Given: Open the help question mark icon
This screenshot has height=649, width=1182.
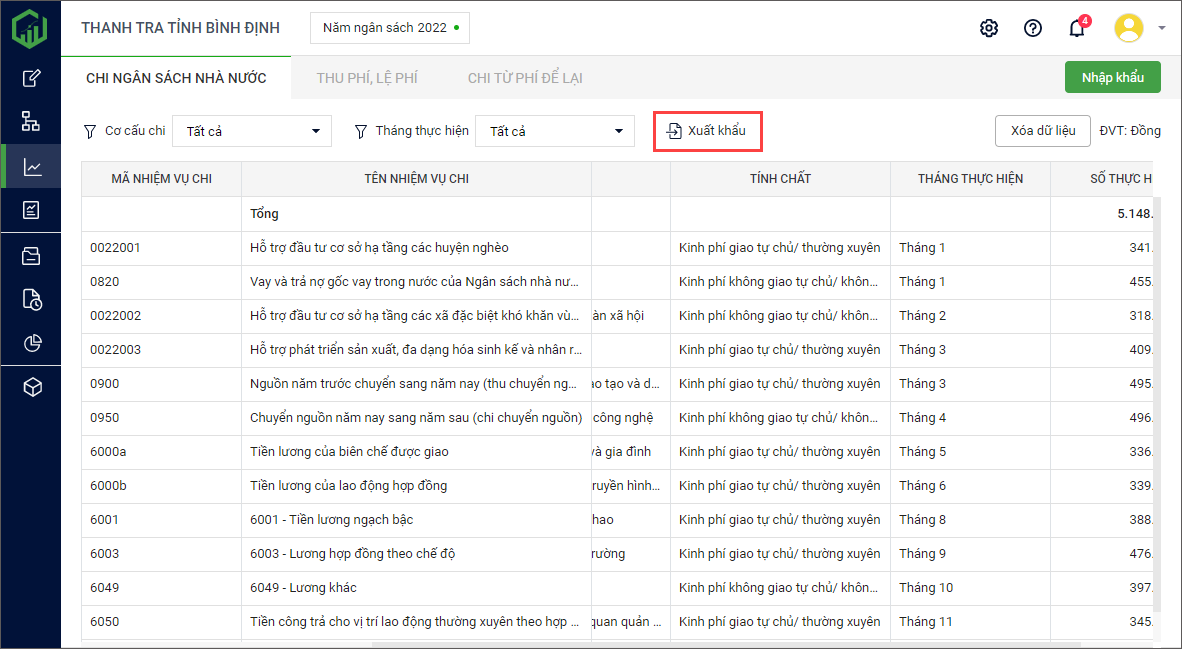Looking at the screenshot, I should (1032, 28).
